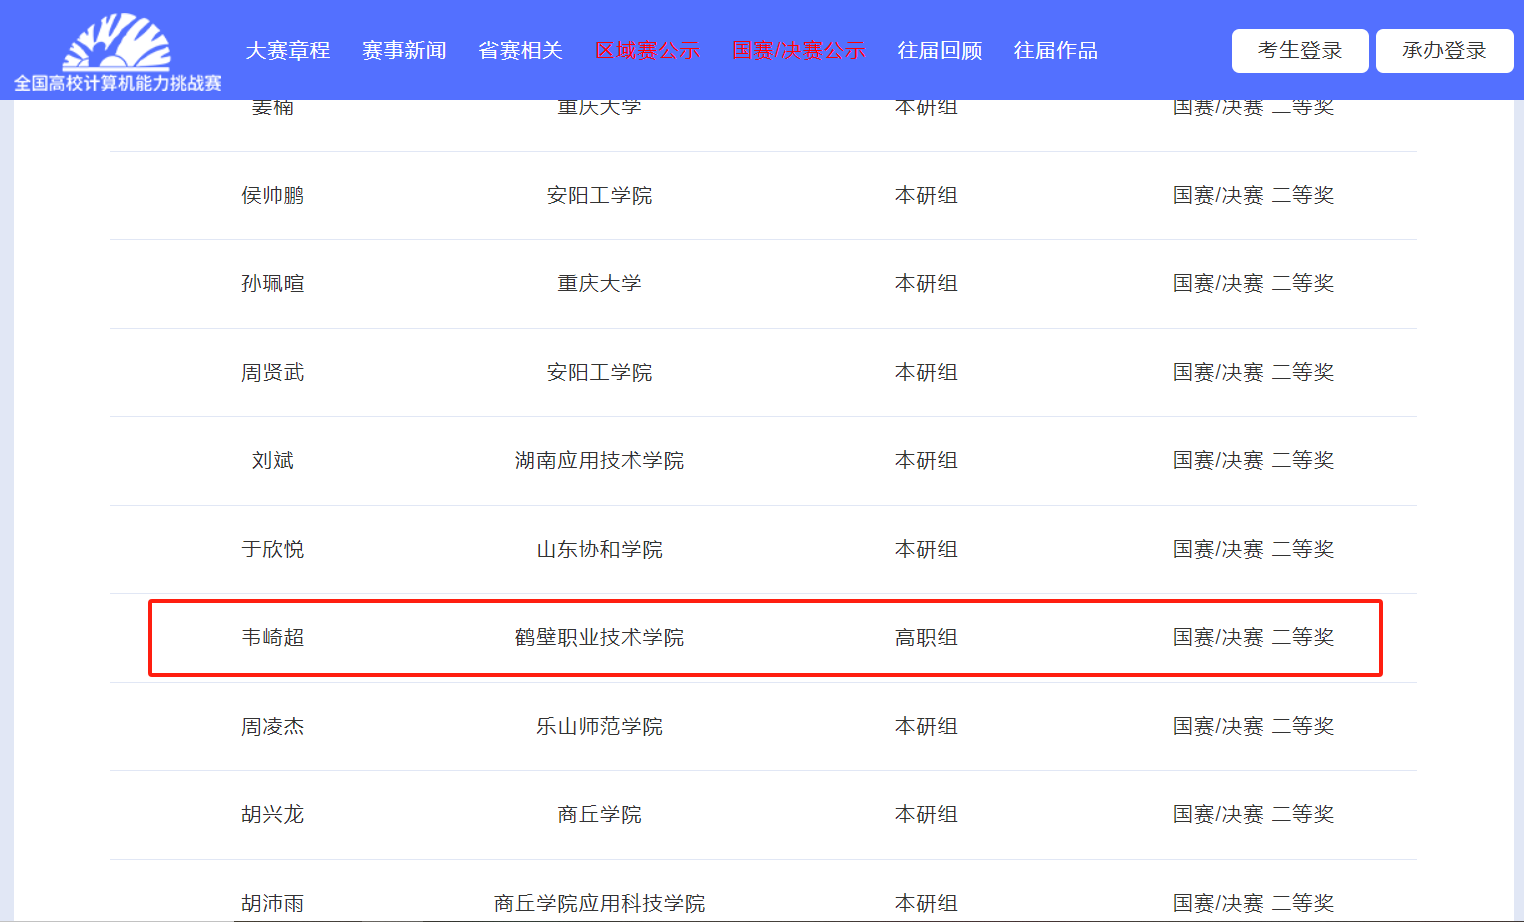Click 本研组 in 胡兴龙's row

click(x=926, y=814)
